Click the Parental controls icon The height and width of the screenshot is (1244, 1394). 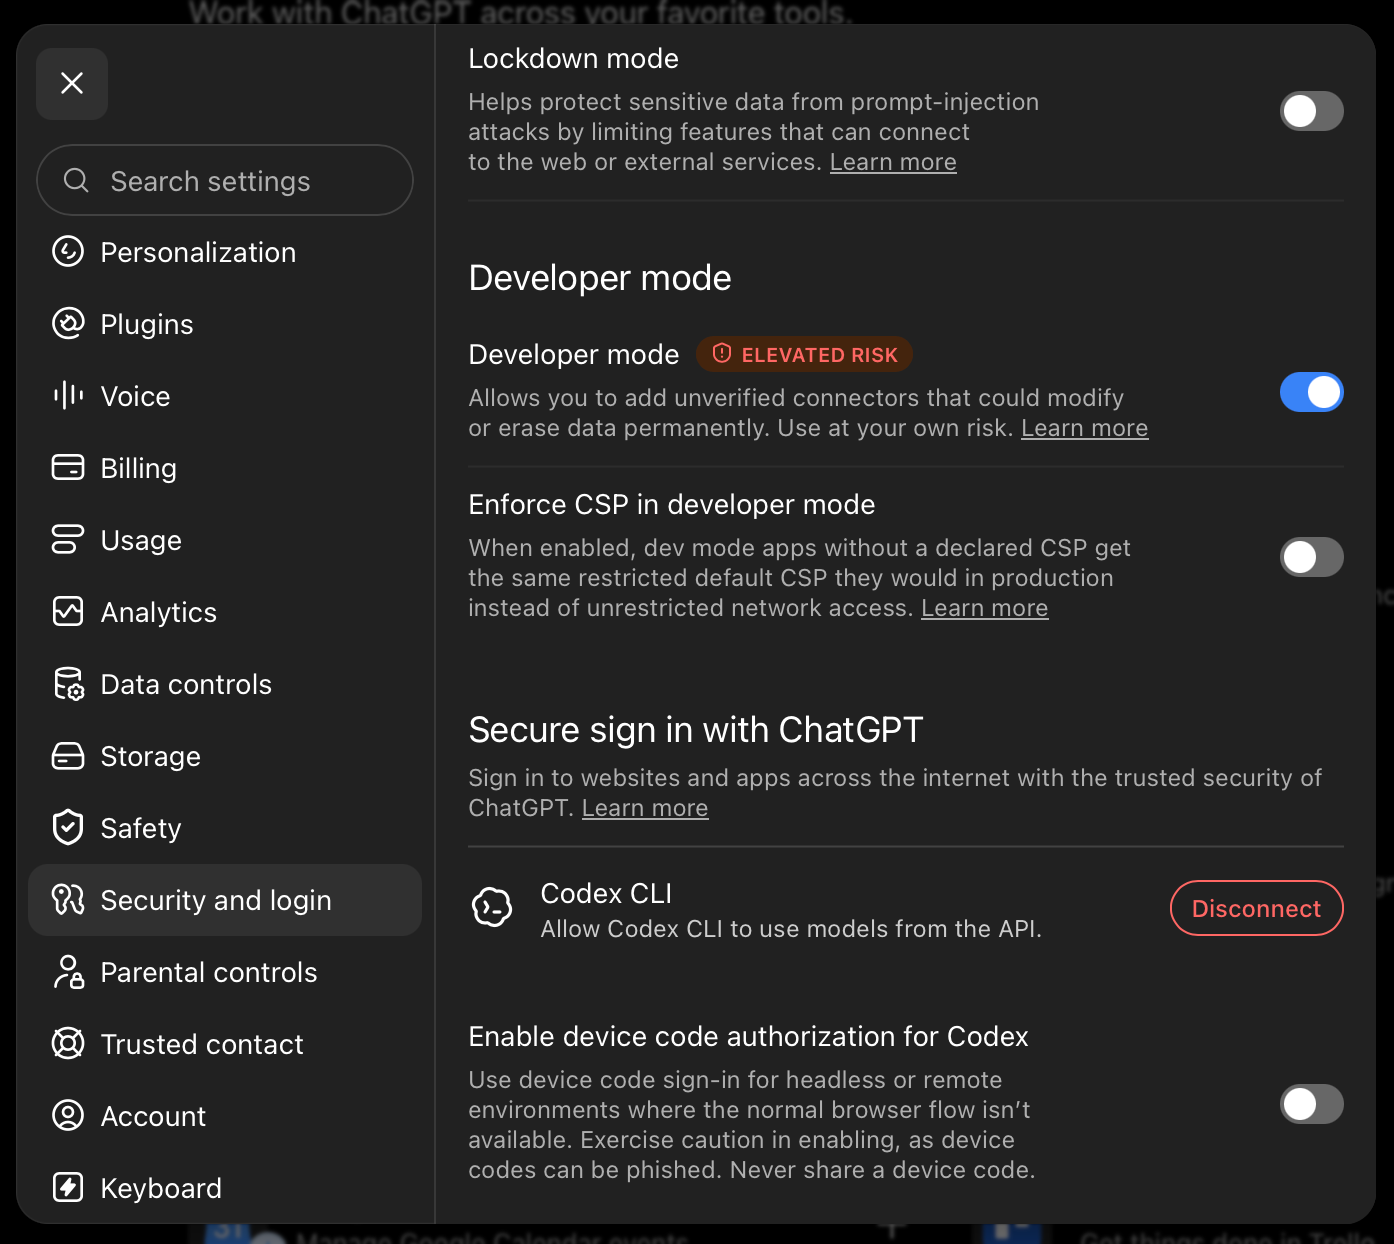(68, 972)
